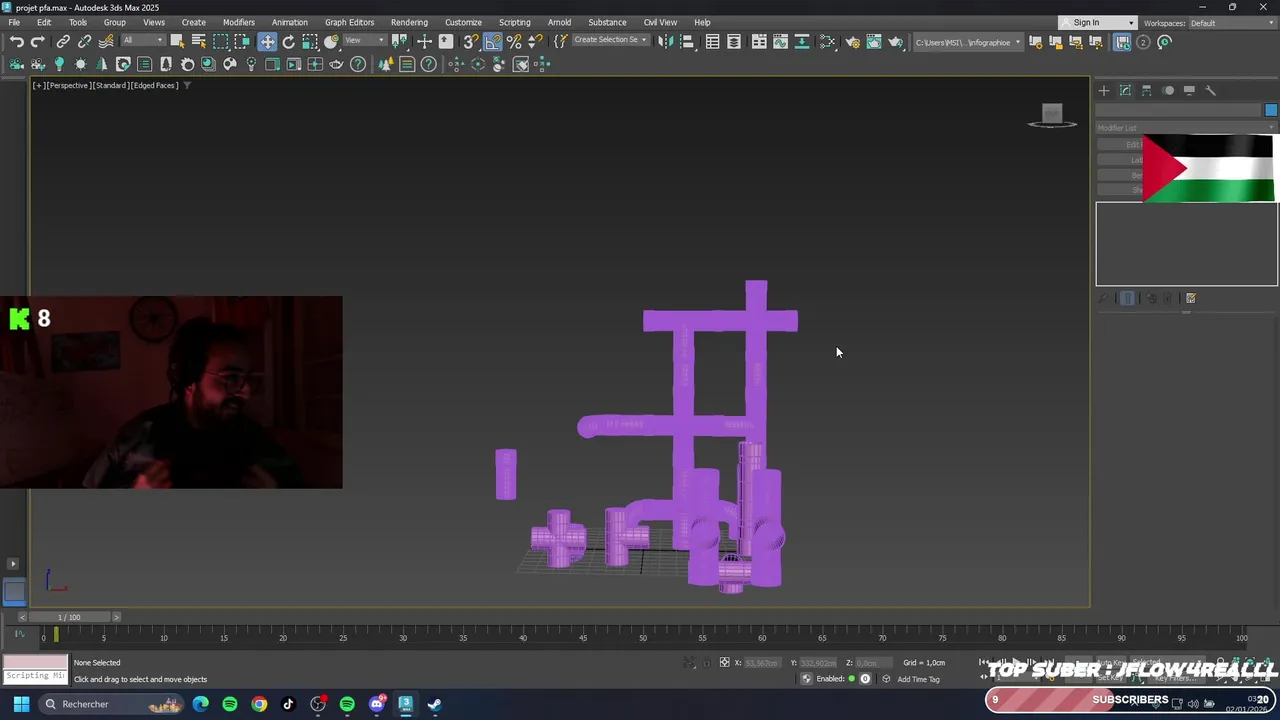Switch to the Hierarchy command panel tab

(x=1147, y=90)
